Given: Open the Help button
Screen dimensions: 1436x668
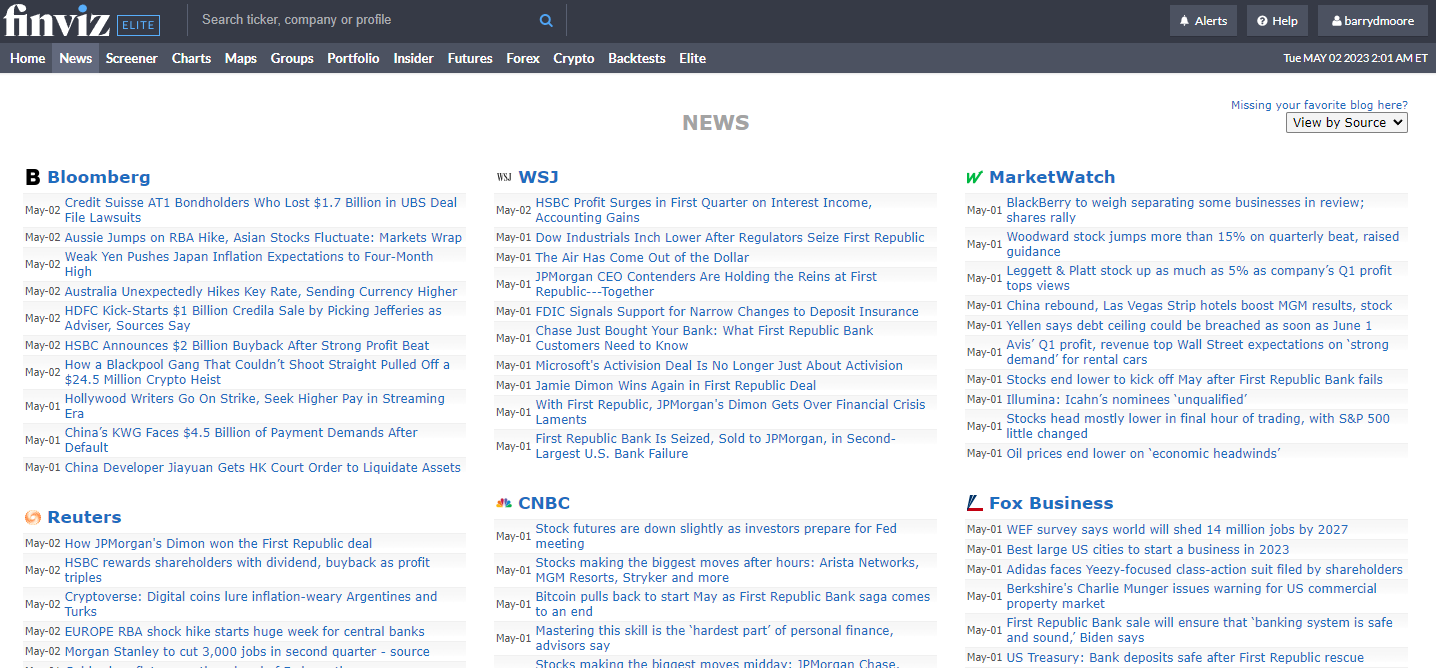Looking at the screenshot, I should pyautogui.click(x=1277, y=21).
